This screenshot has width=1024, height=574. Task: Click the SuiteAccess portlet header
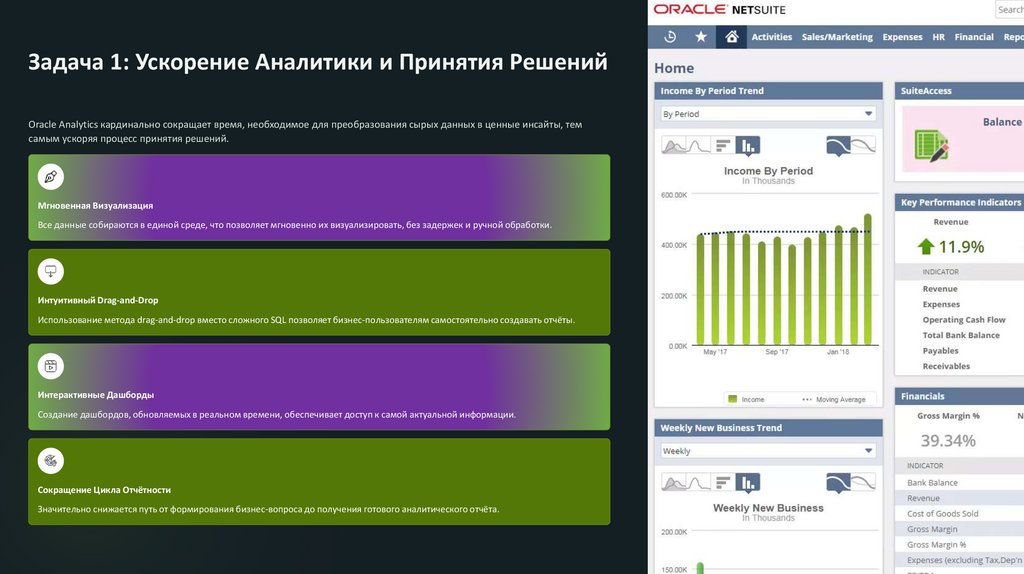coord(959,91)
